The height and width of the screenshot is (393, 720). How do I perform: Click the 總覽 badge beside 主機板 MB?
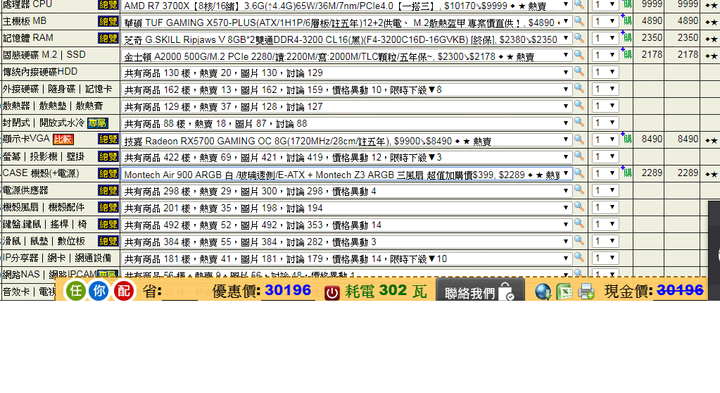click(x=108, y=21)
